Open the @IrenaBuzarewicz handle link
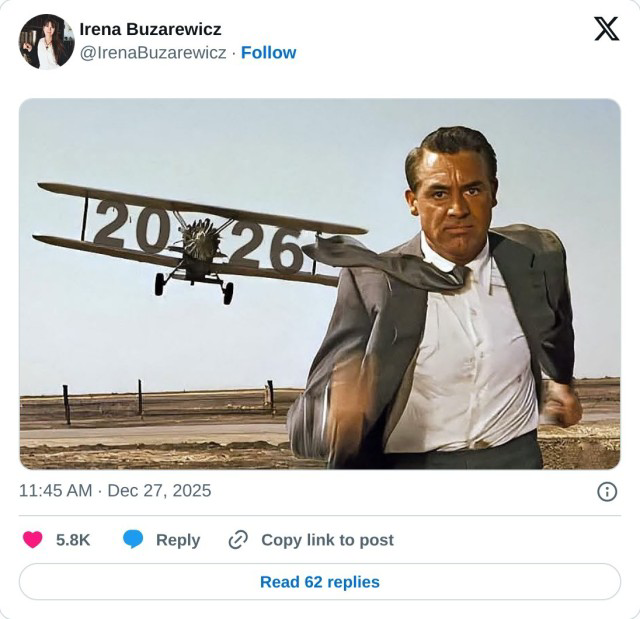Screen dimensions: 640x619 [x=152, y=53]
